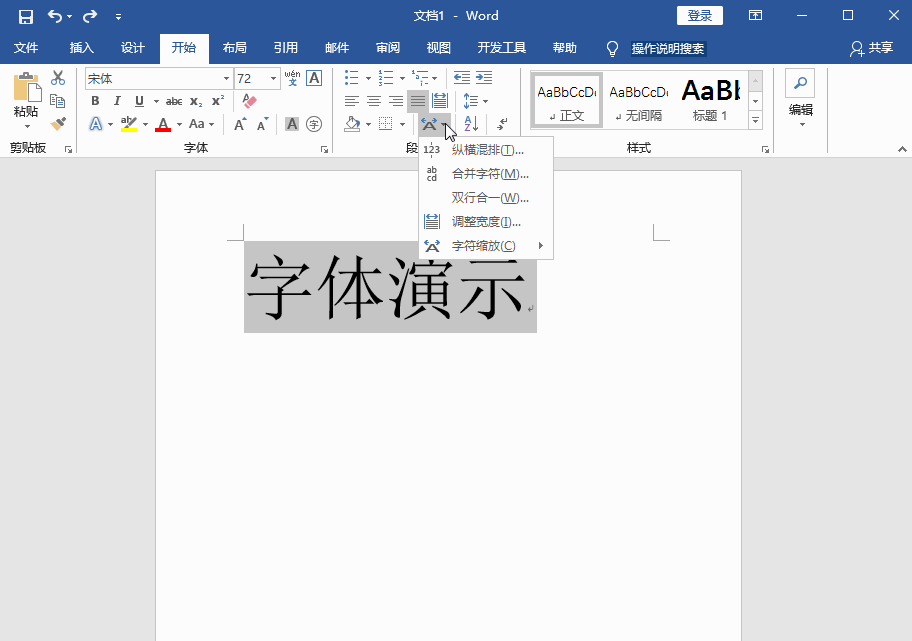Apply the red font color swatch
The image size is (912, 641).
point(163,125)
